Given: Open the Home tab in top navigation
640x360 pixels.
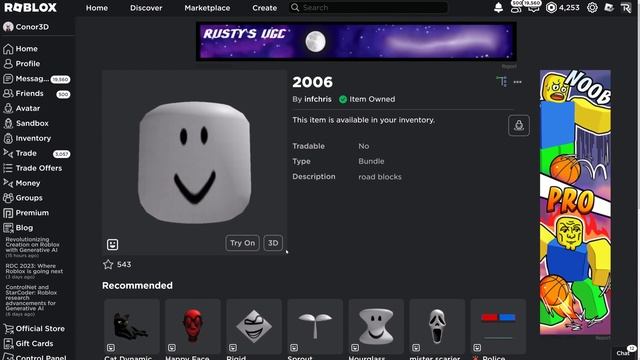Looking at the screenshot, I should (97, 8).
